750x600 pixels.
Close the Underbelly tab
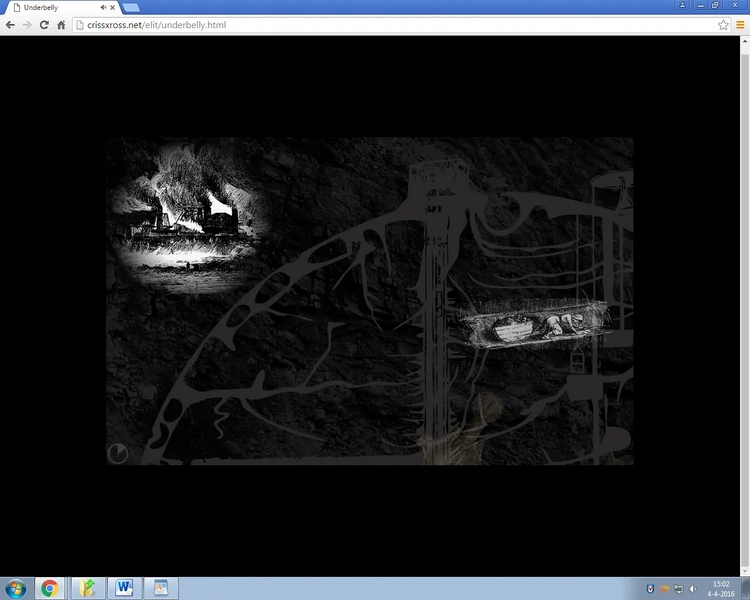(x=112, y=7)
